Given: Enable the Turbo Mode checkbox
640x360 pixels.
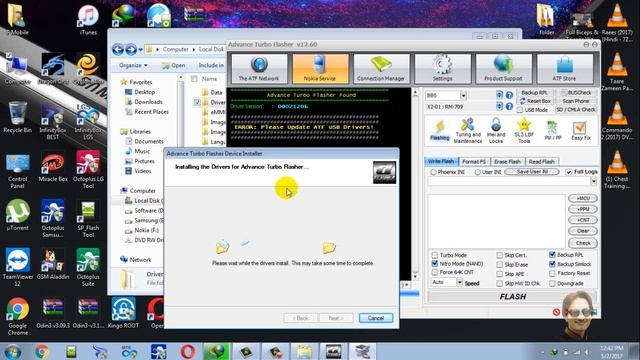Looking at the screenshot, I should coord(435,255).
